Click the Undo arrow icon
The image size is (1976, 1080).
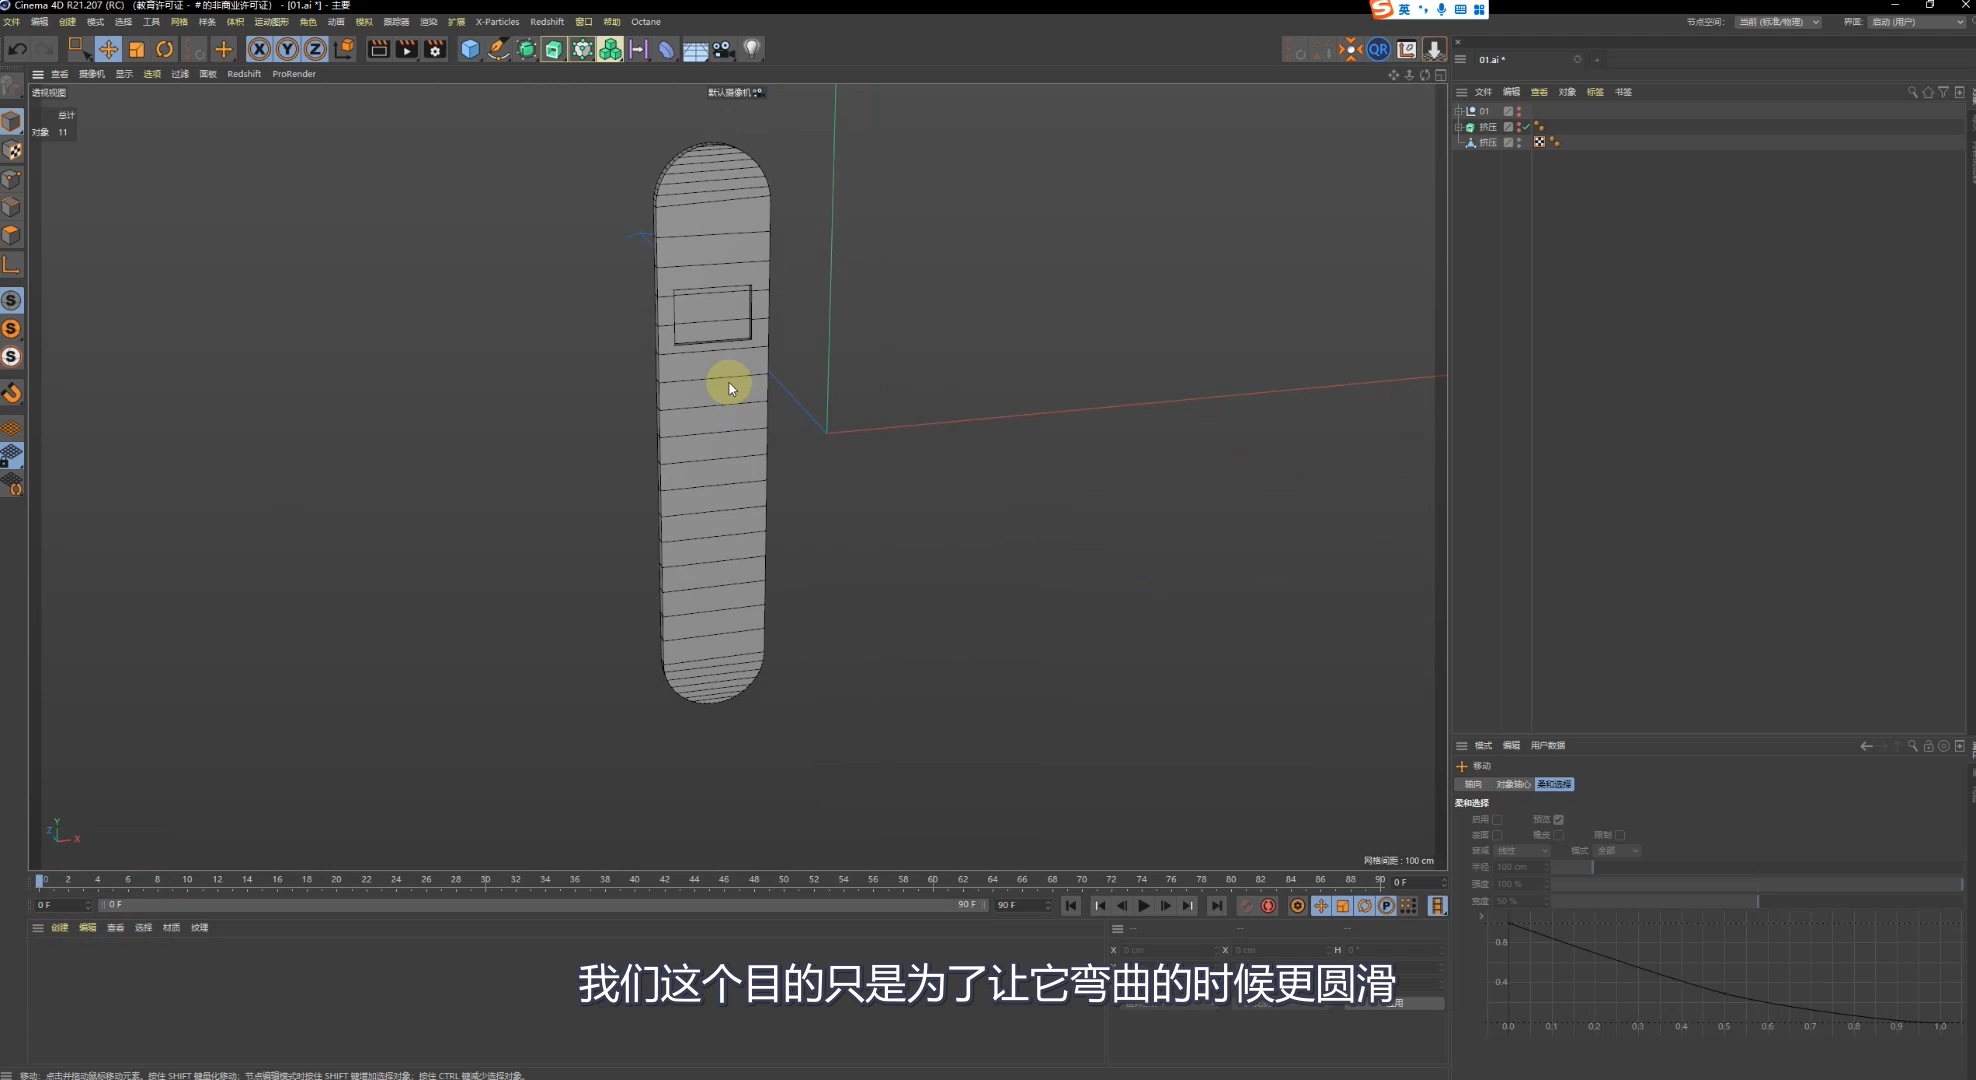(x=17, y=49)
